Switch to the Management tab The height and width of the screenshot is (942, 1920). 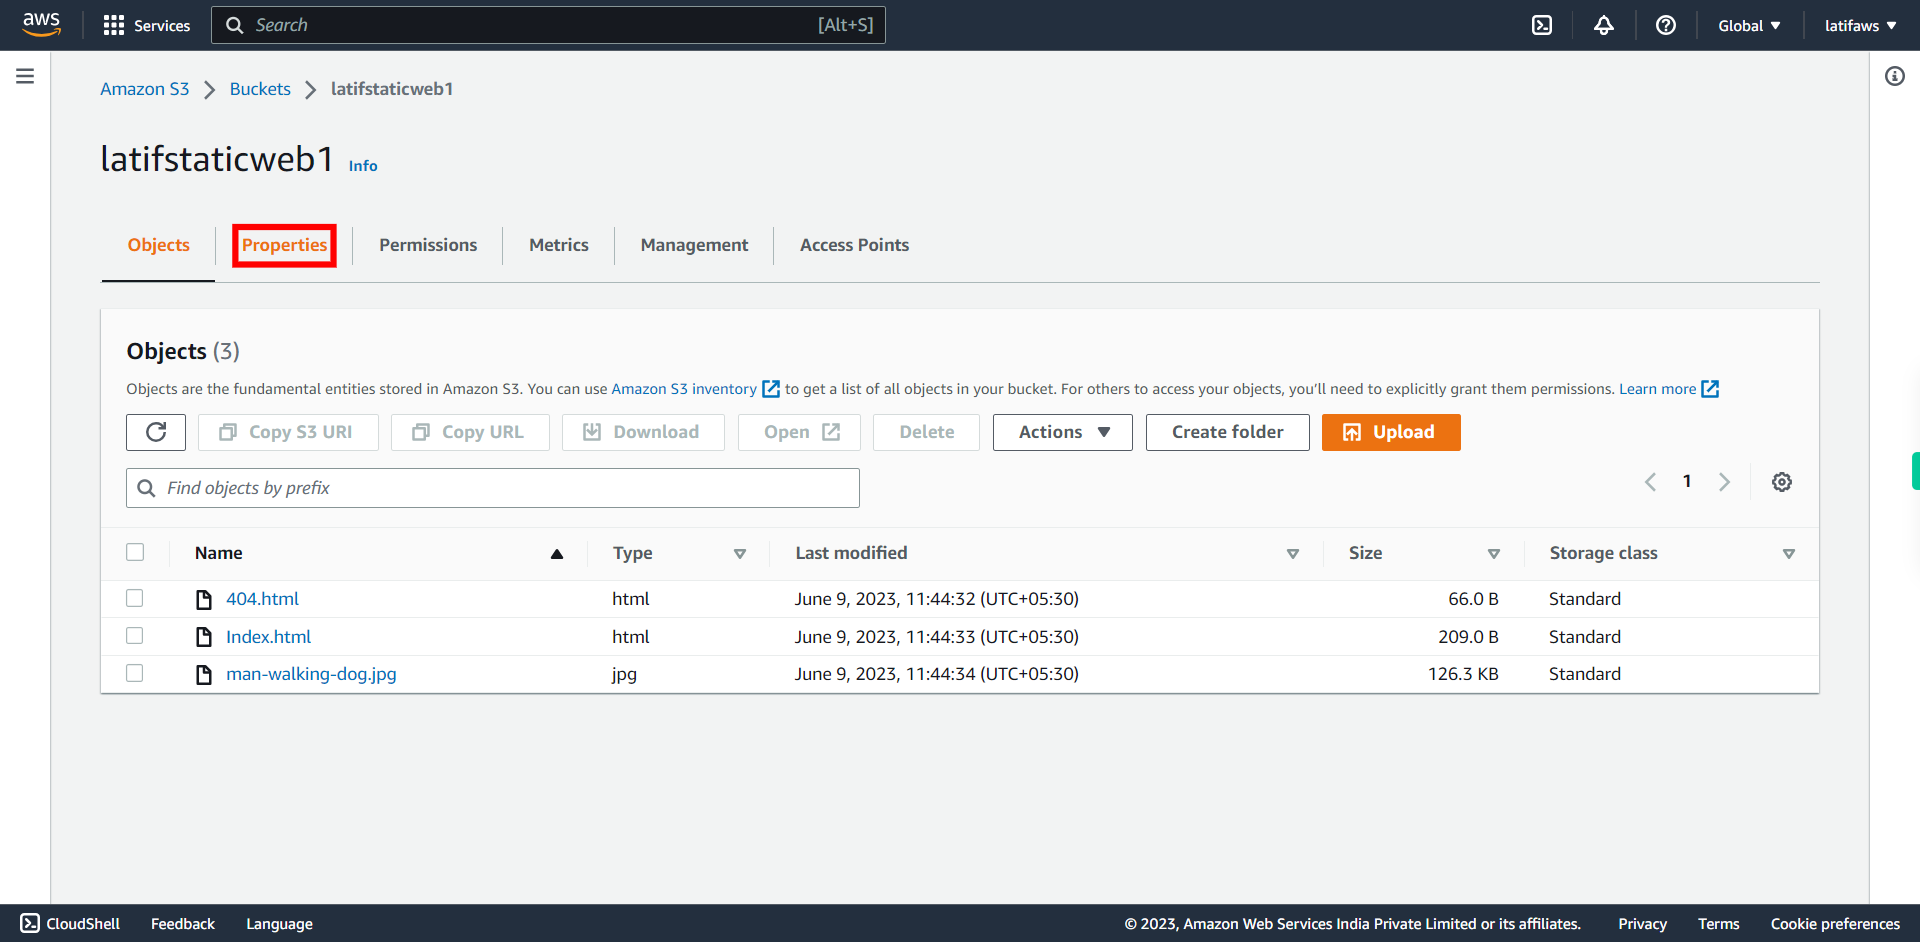[x=694, y=245]
